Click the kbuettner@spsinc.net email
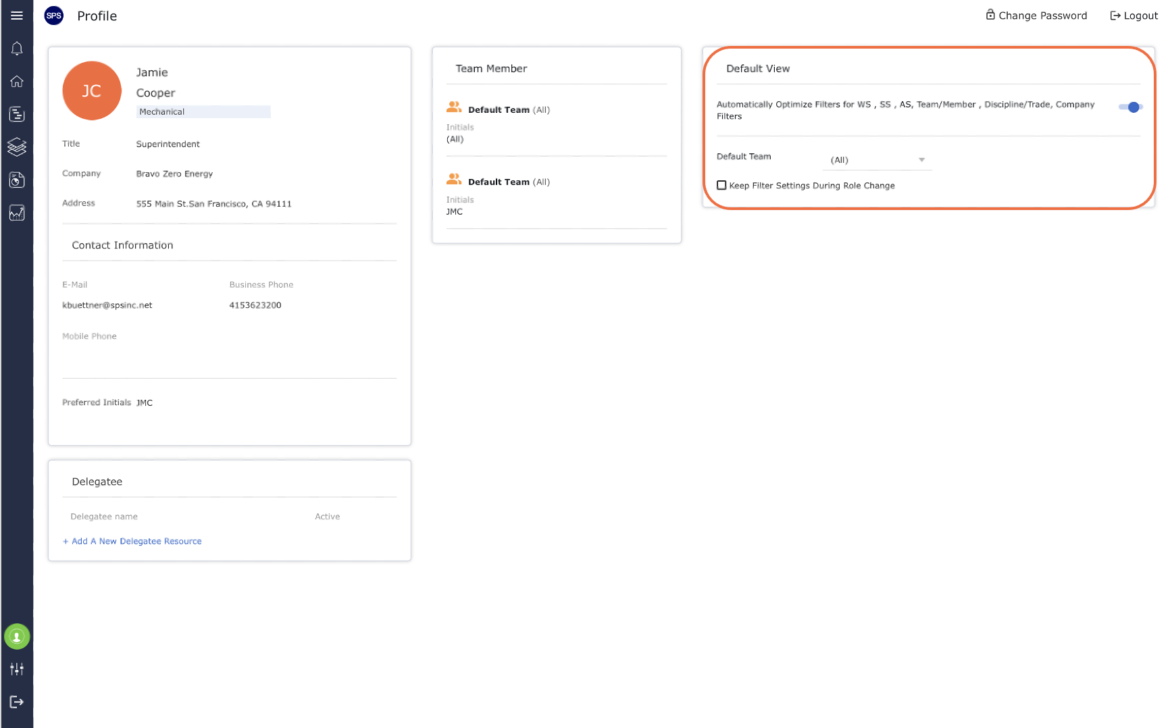The height and width of the screenshot is (728, 1170). pyautogui.click(x=107, y=305)
